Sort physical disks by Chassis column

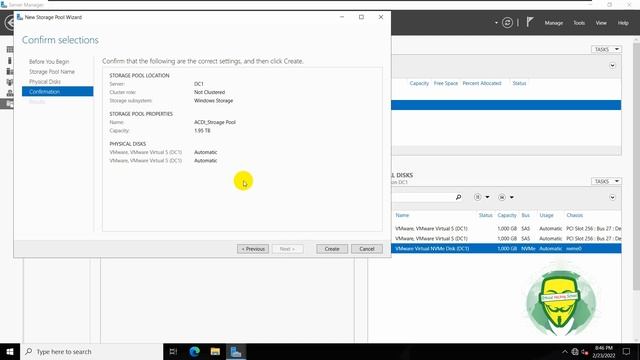574,215
